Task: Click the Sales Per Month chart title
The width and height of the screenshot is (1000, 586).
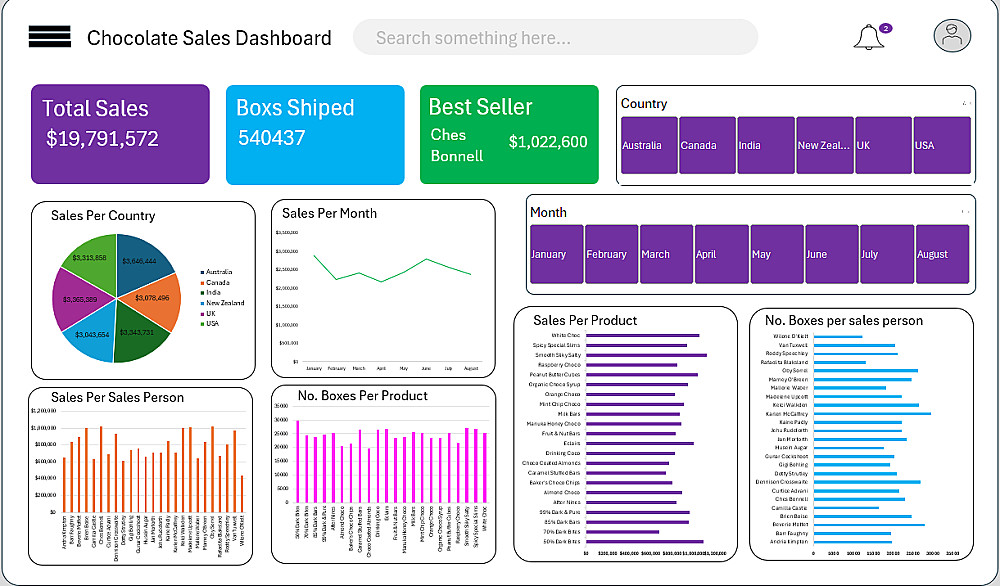Action: [x=329, y=213]
